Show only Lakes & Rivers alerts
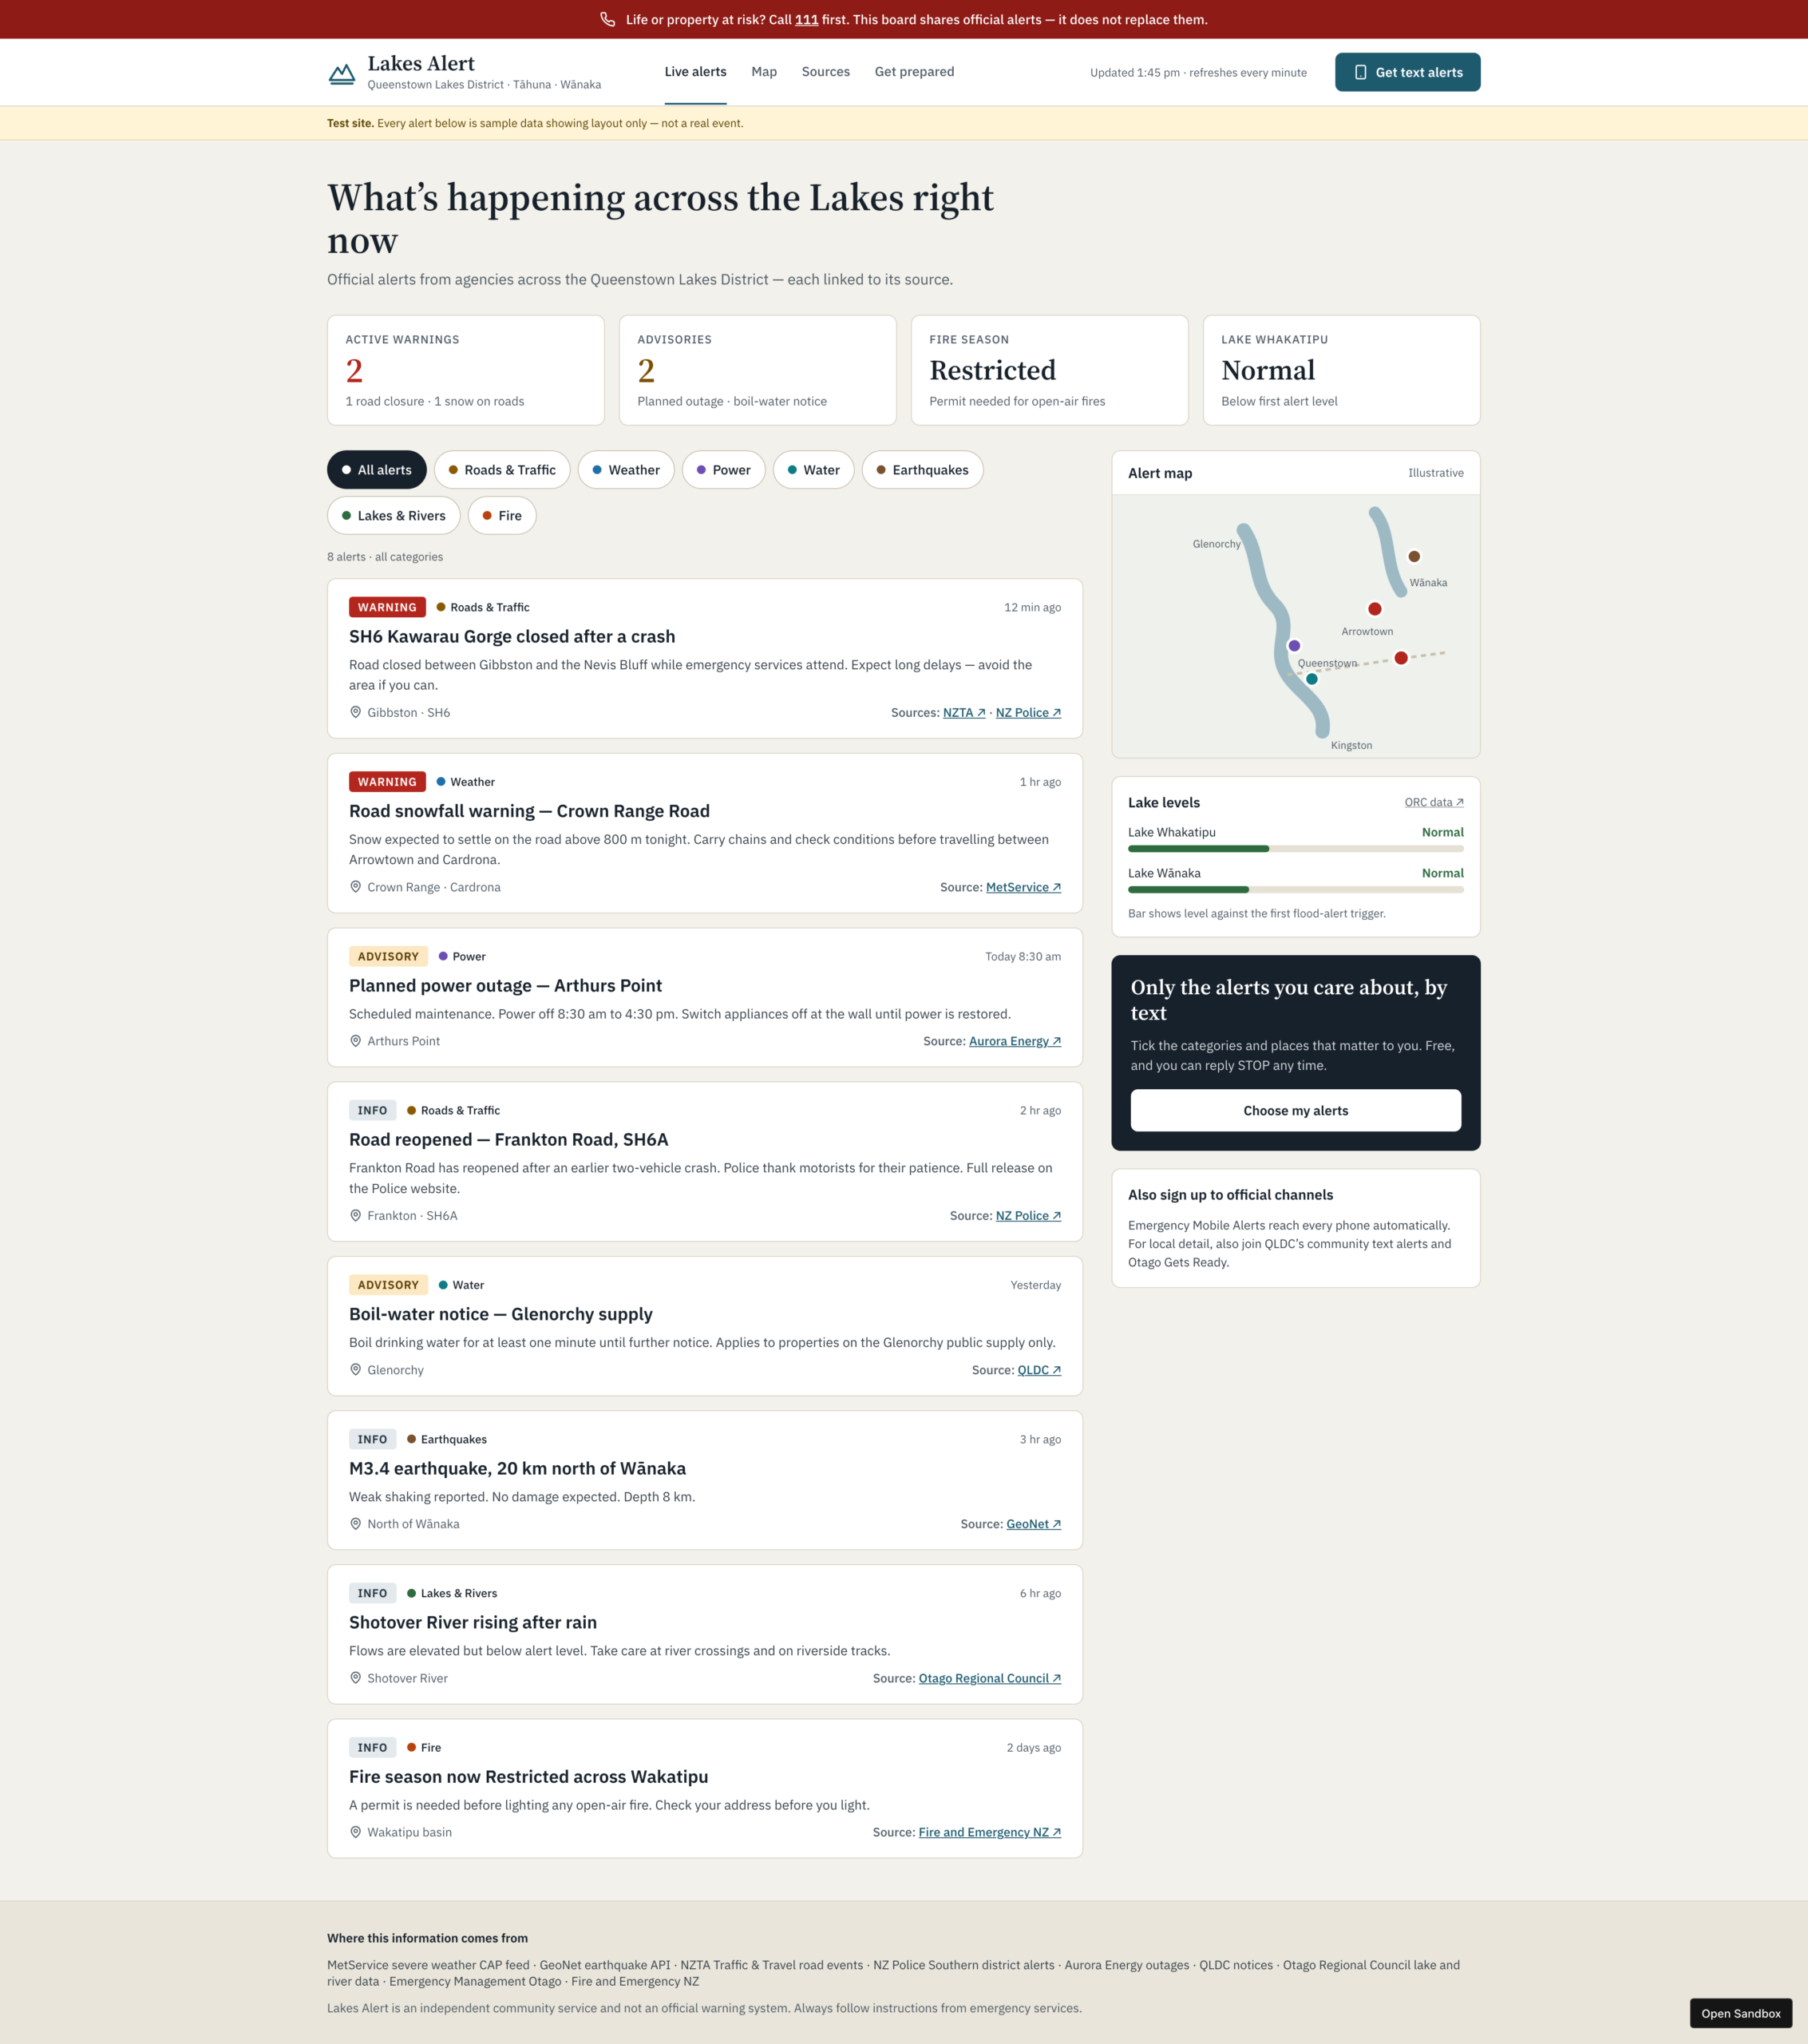Screen dimensions: 1808x2044 click(394, 516)
